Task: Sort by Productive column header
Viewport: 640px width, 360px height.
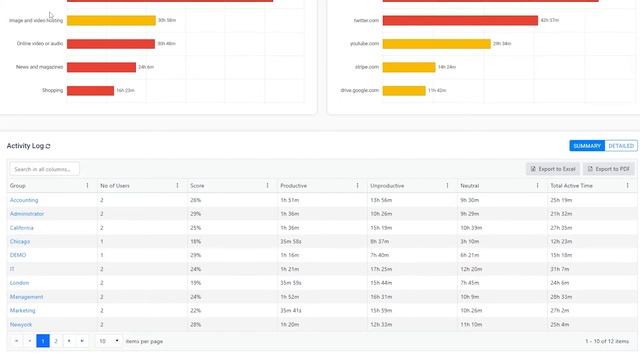Action: (293, 186)
